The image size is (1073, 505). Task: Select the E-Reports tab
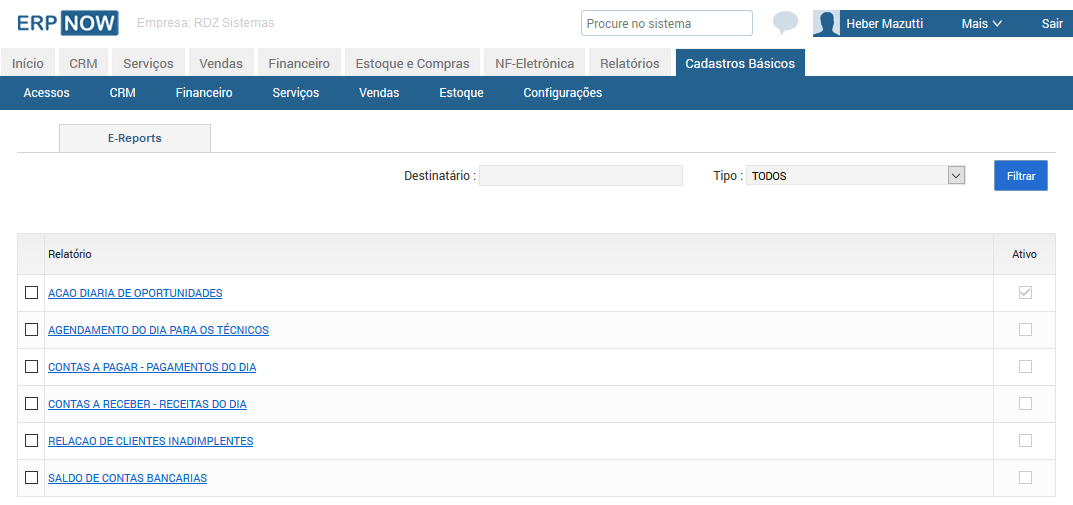coord(135,138)
